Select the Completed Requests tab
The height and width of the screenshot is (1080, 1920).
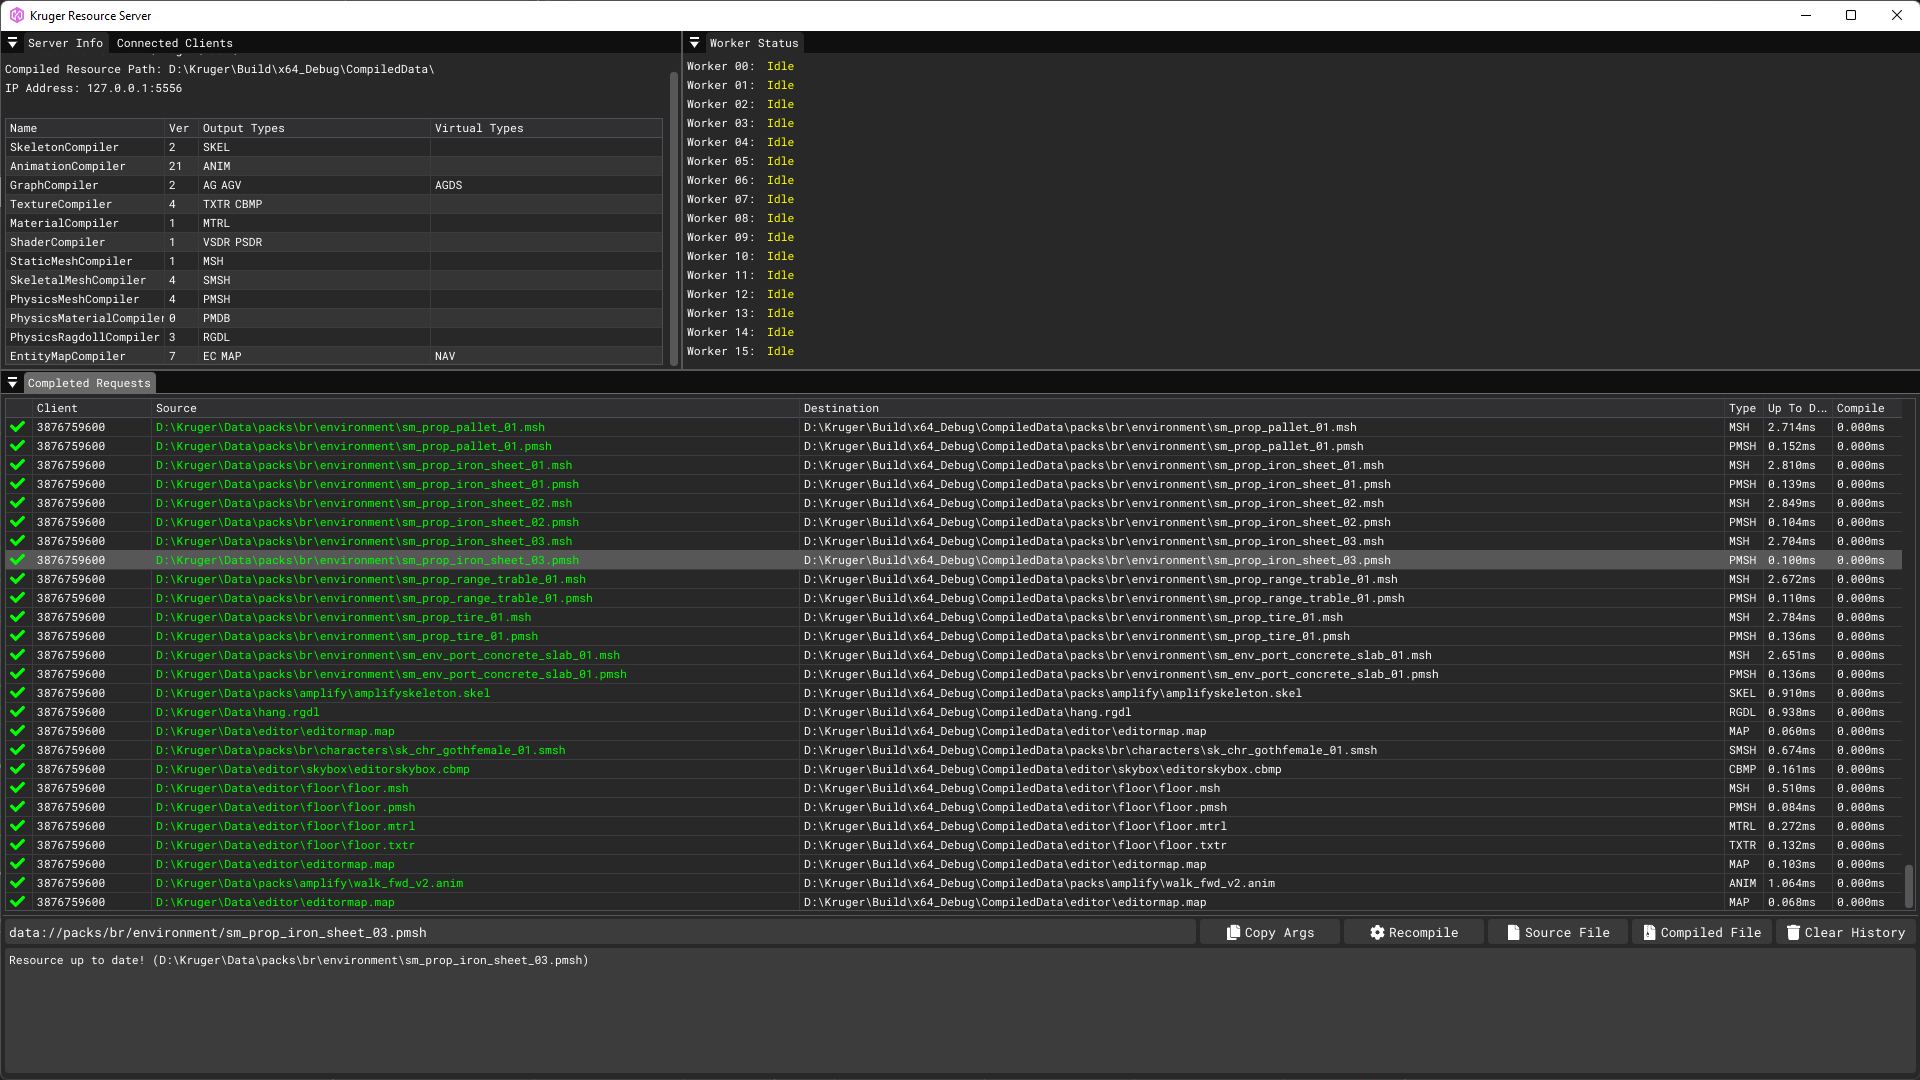(89, 383)
